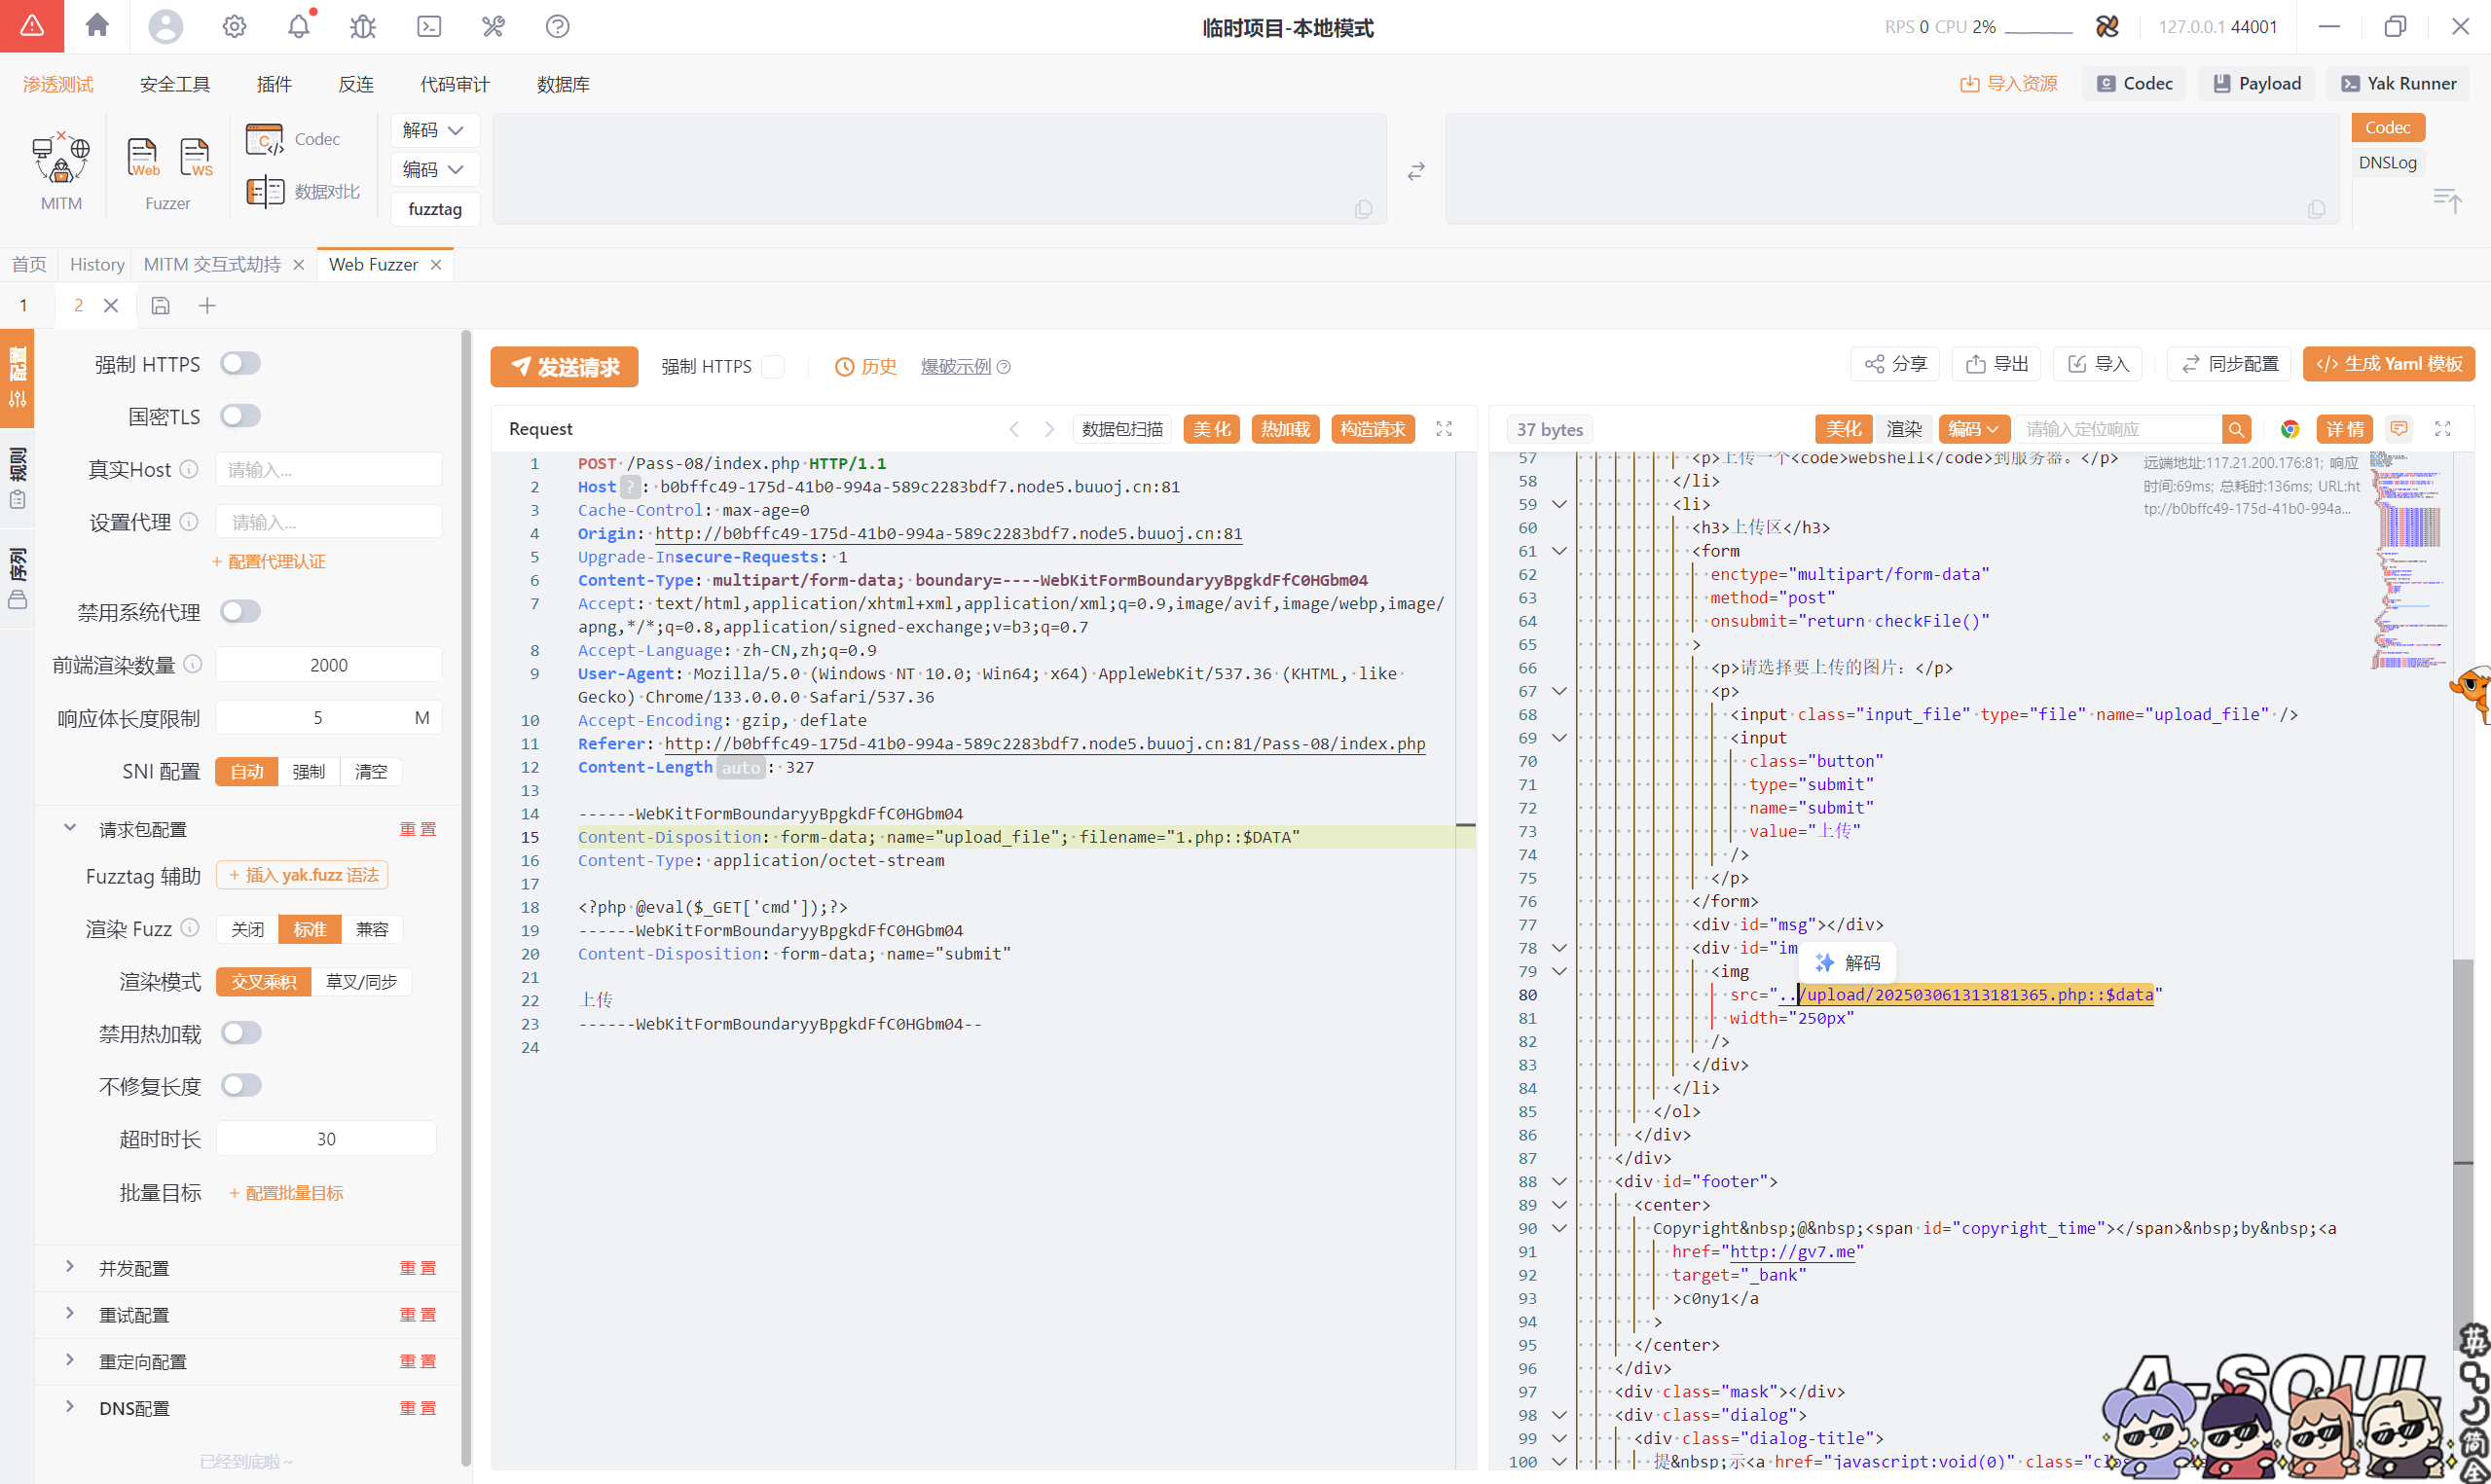2491x1484 pixels.
Task: Check the 强制 HTTPS checkbox near send button
Action: point(773,367)
